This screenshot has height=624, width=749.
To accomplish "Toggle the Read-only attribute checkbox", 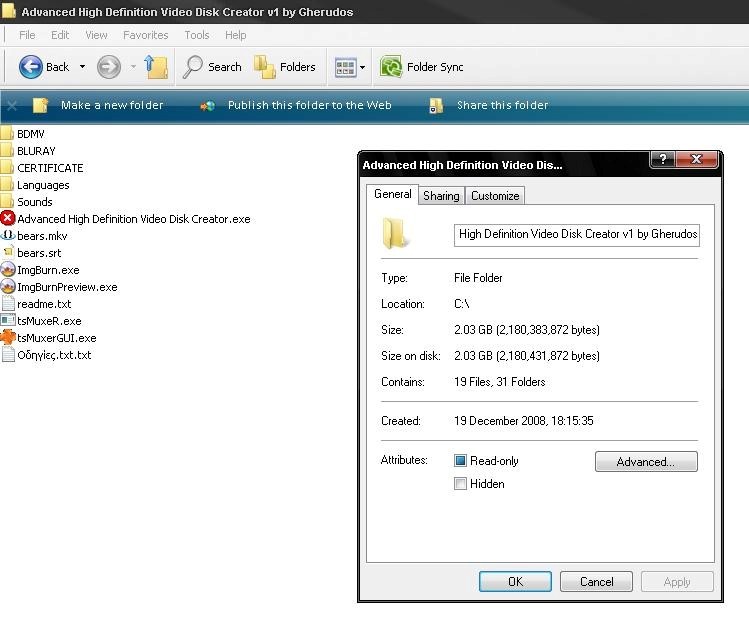I will point(460,461).
